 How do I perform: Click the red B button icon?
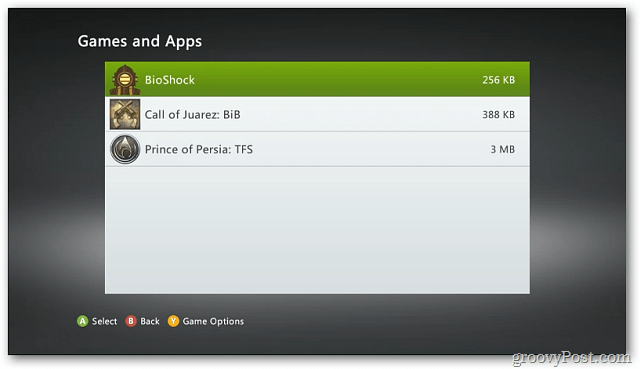point(131,321)
